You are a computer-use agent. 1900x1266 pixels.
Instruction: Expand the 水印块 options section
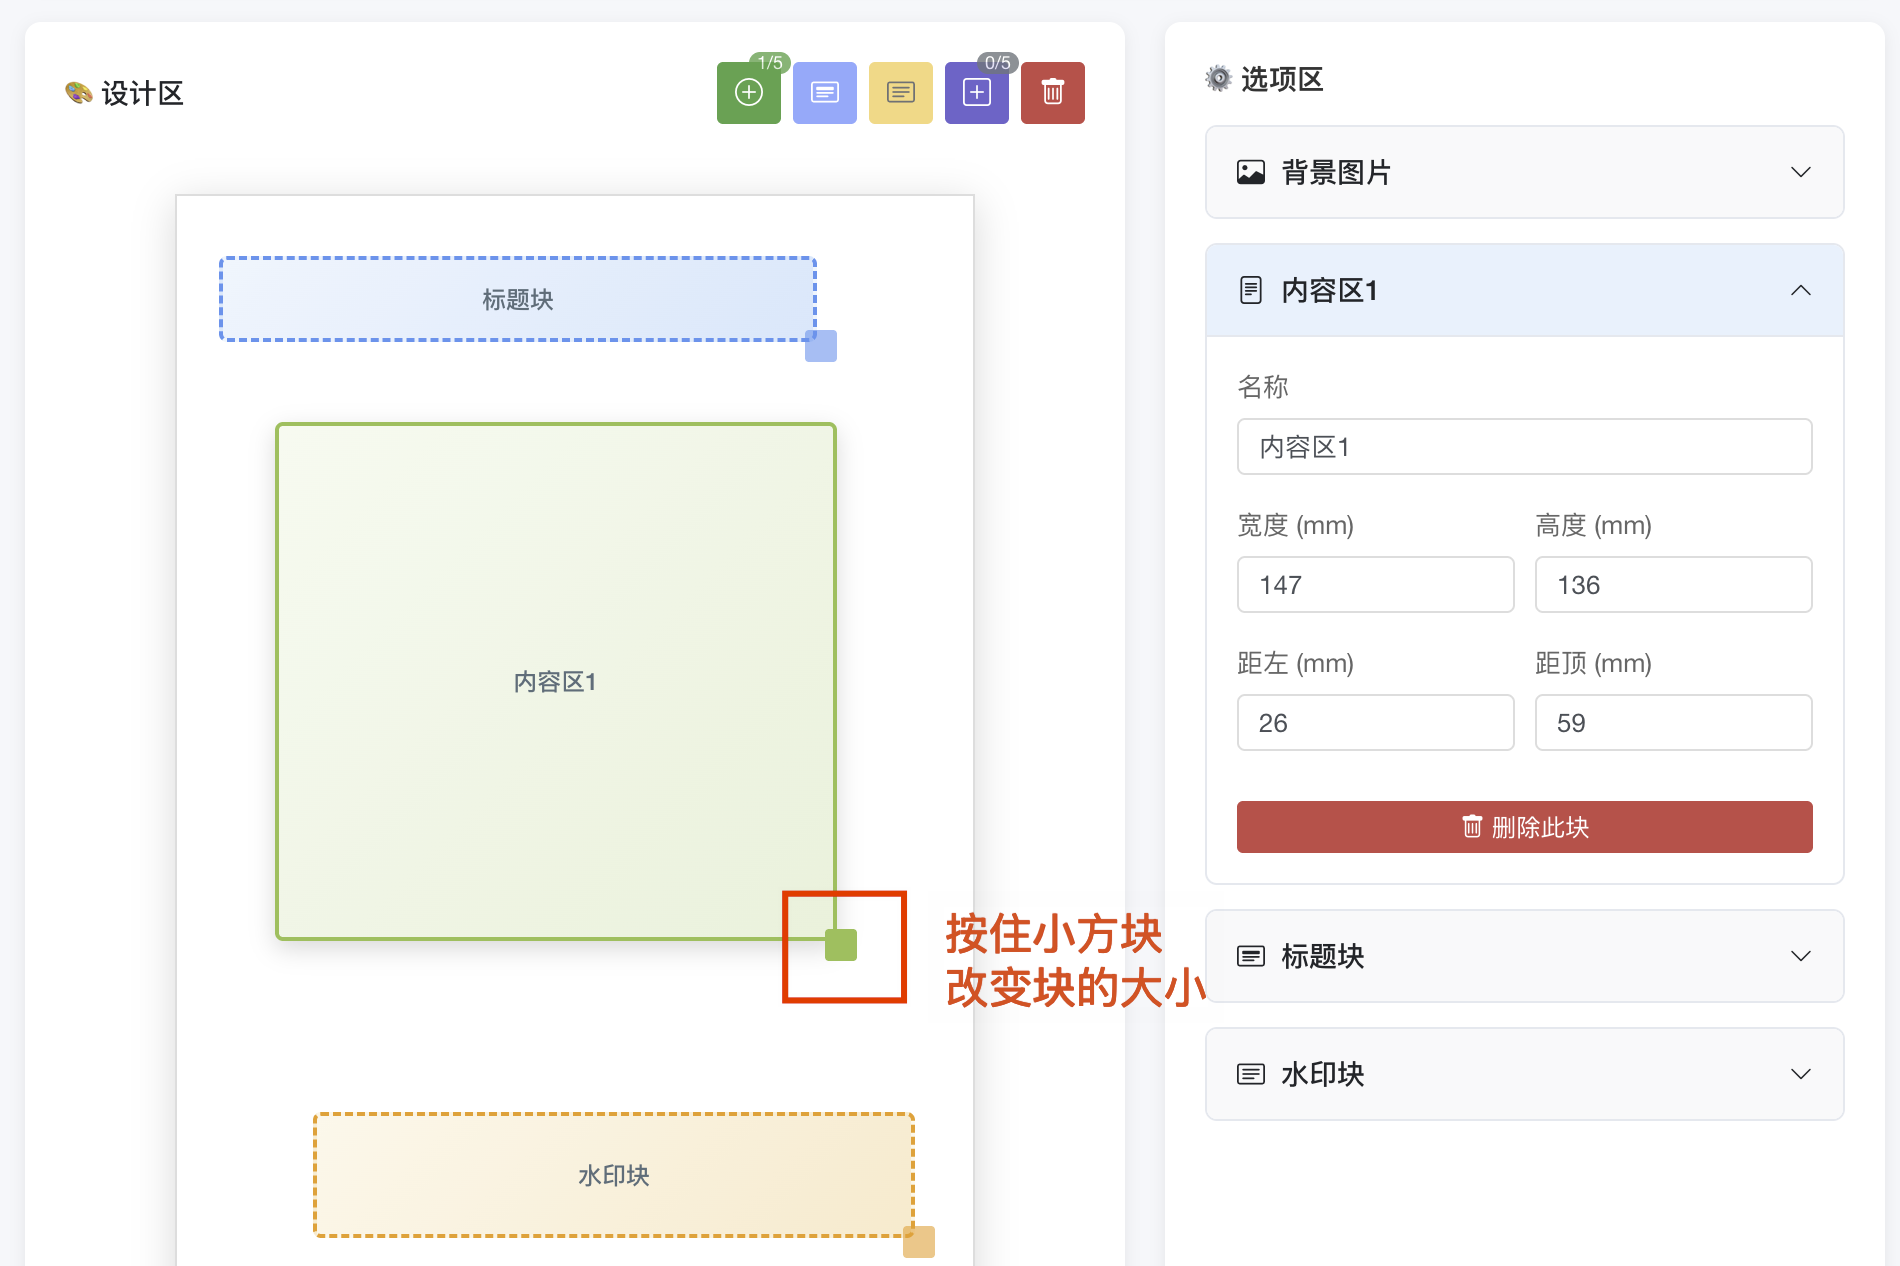click(1524, 1074)
